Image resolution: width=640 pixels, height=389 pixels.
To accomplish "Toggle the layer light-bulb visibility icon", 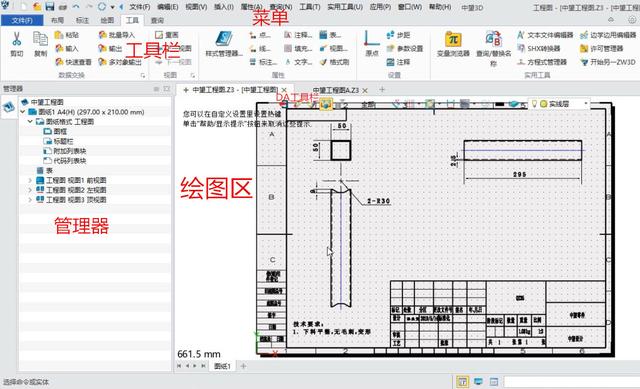I will [x=534, y=104].
